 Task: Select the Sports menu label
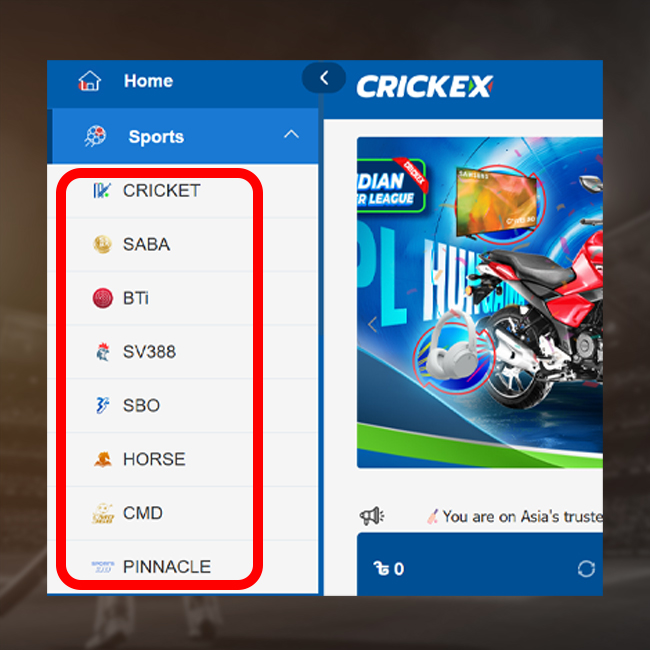click(x=156, y=137)
